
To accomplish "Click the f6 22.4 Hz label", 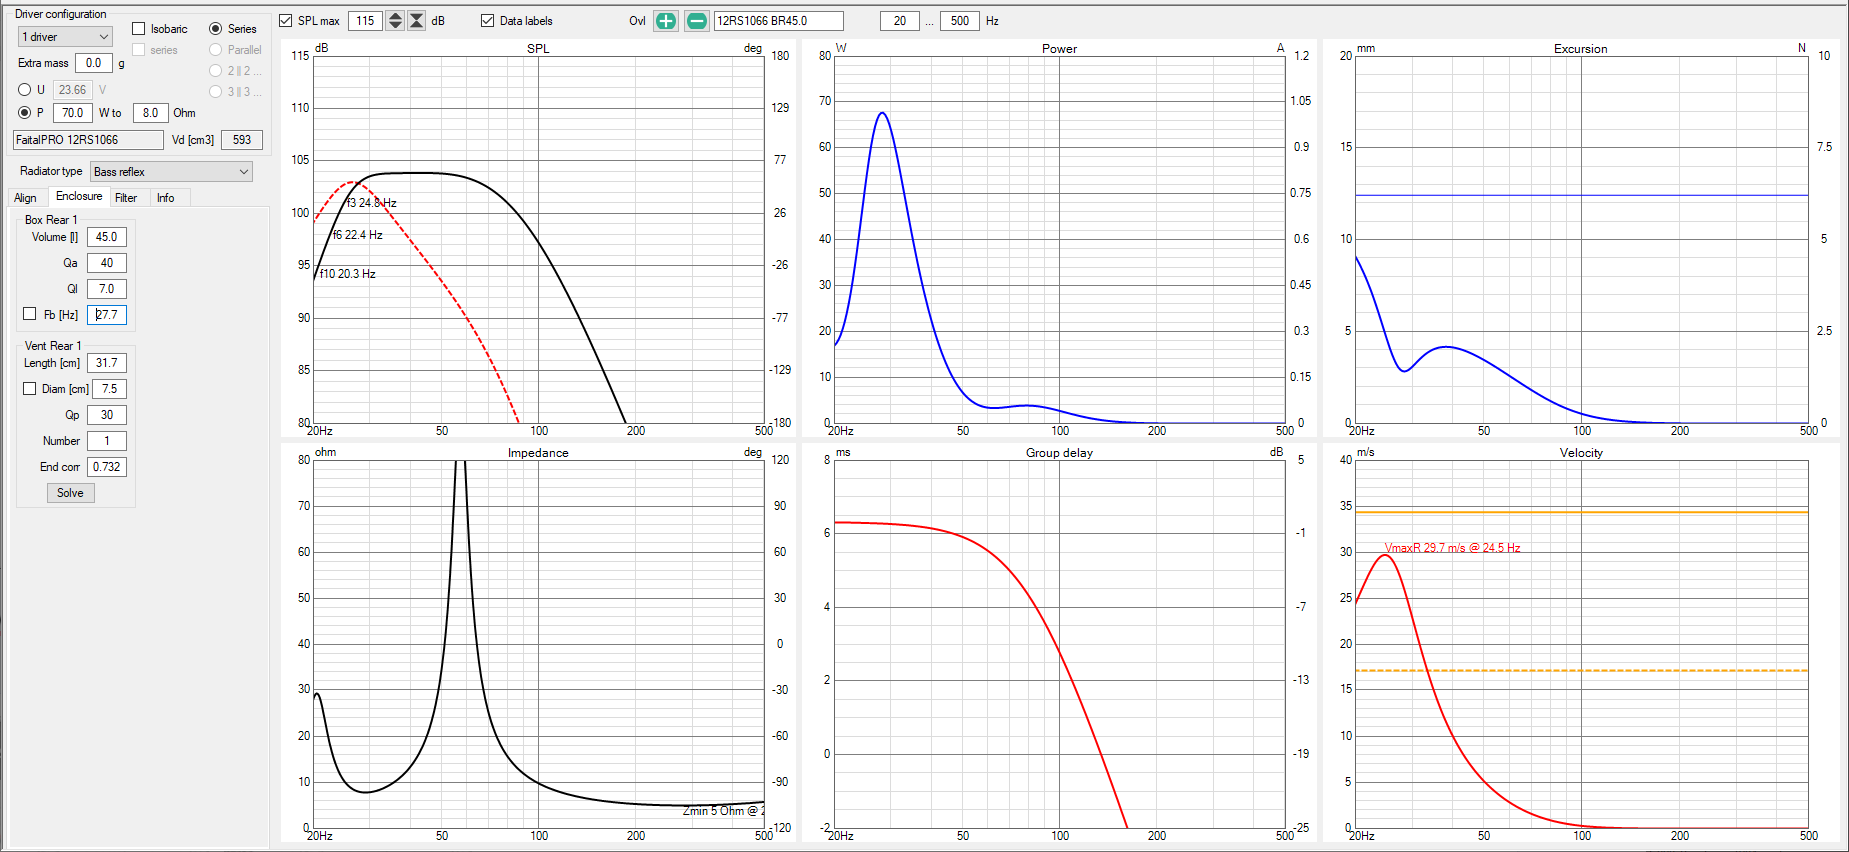I will [x=358, y=235].
